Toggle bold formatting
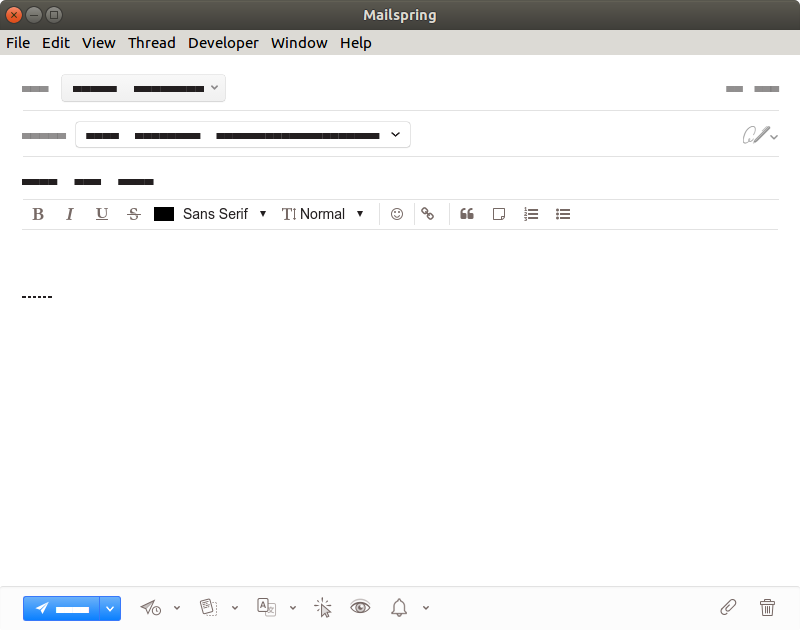Viewport: 800px width, 630px height. click(x=38, y=214)
